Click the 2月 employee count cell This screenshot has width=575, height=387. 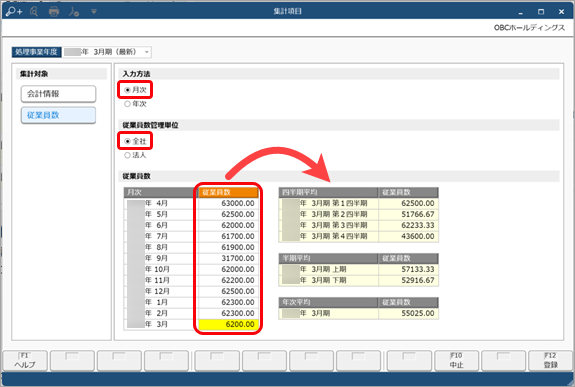[x=228, y=314]
